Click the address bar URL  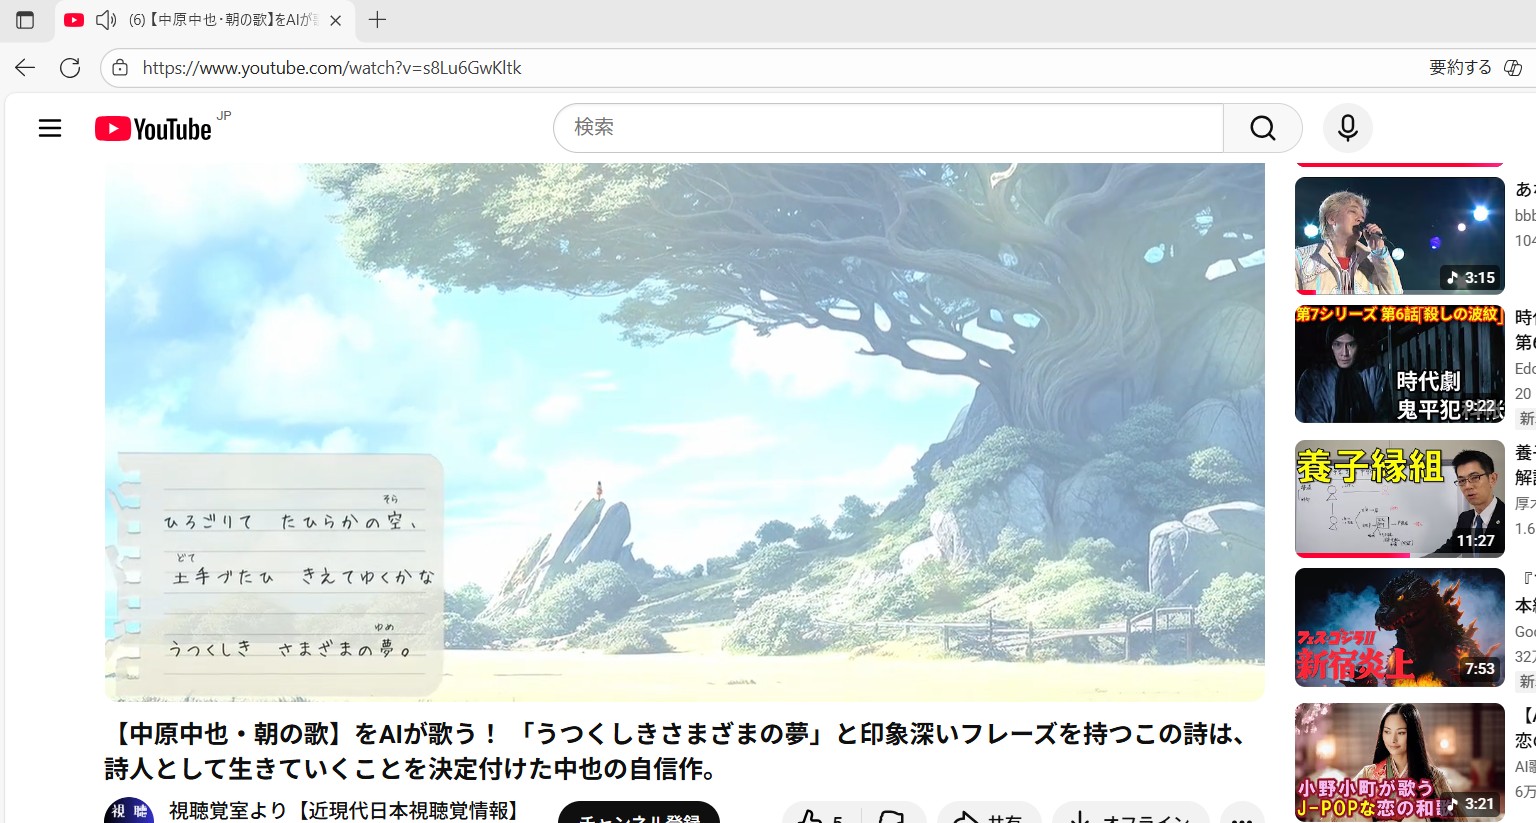click(x=332, y=68)
